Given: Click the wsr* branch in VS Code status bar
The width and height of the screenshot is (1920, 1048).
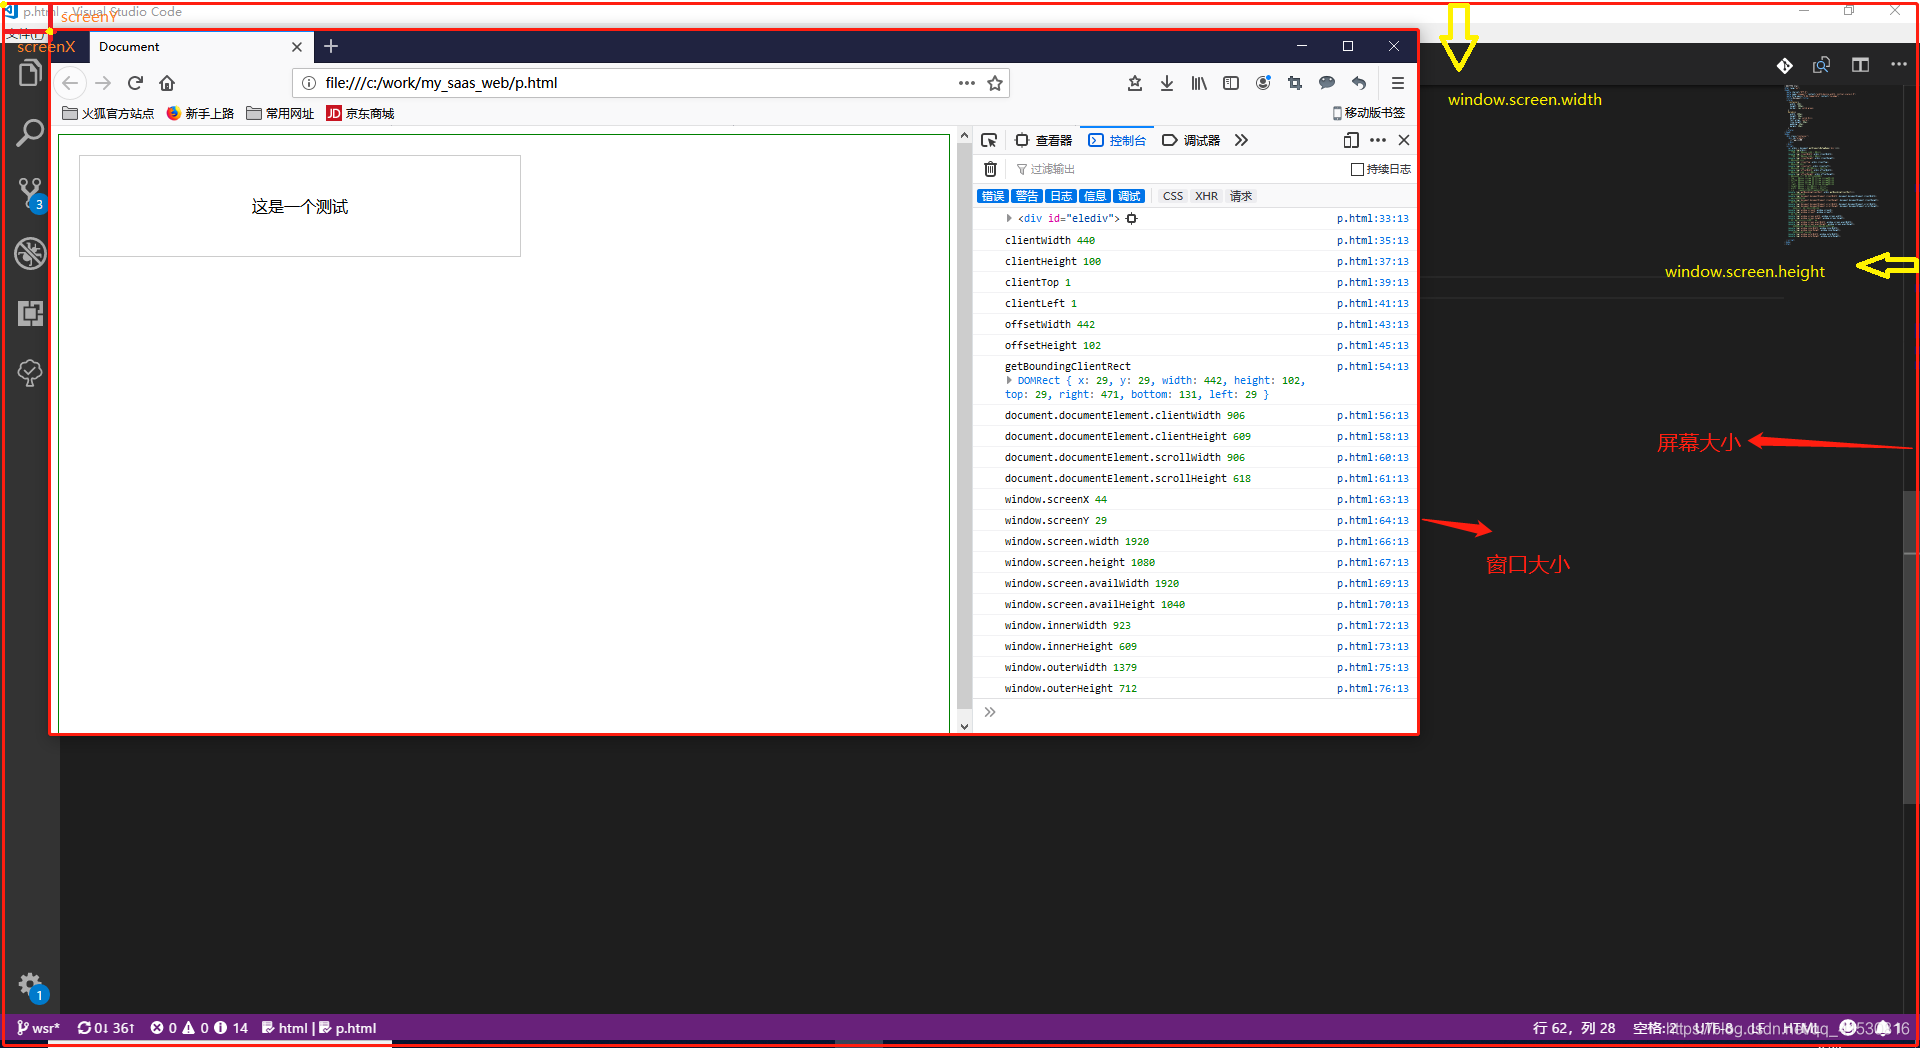Looking at the screenshot, I should coord(38,1028).
